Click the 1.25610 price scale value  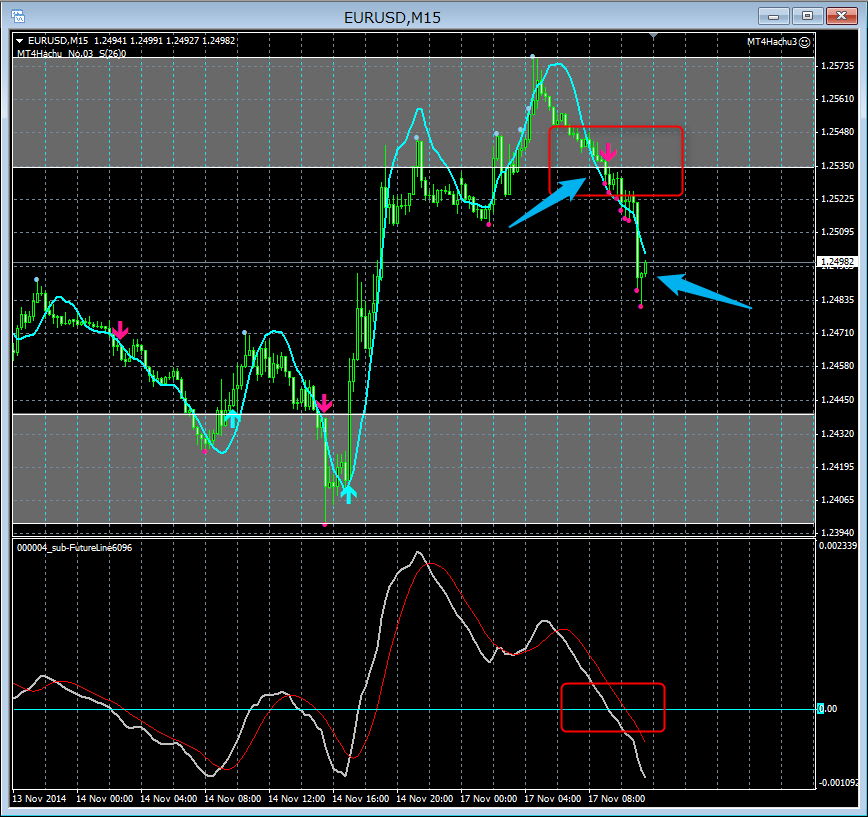click(837, 99)
